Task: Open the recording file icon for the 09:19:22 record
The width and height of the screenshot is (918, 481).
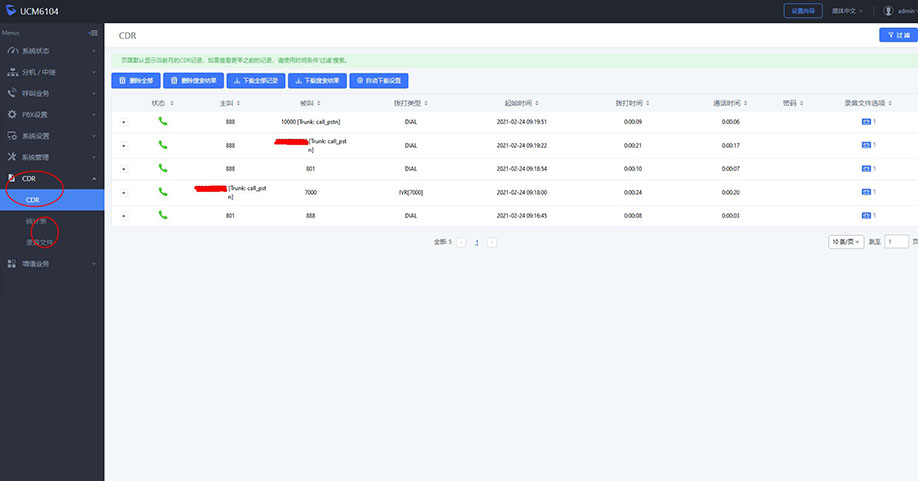Action: (x=866, y=145)
